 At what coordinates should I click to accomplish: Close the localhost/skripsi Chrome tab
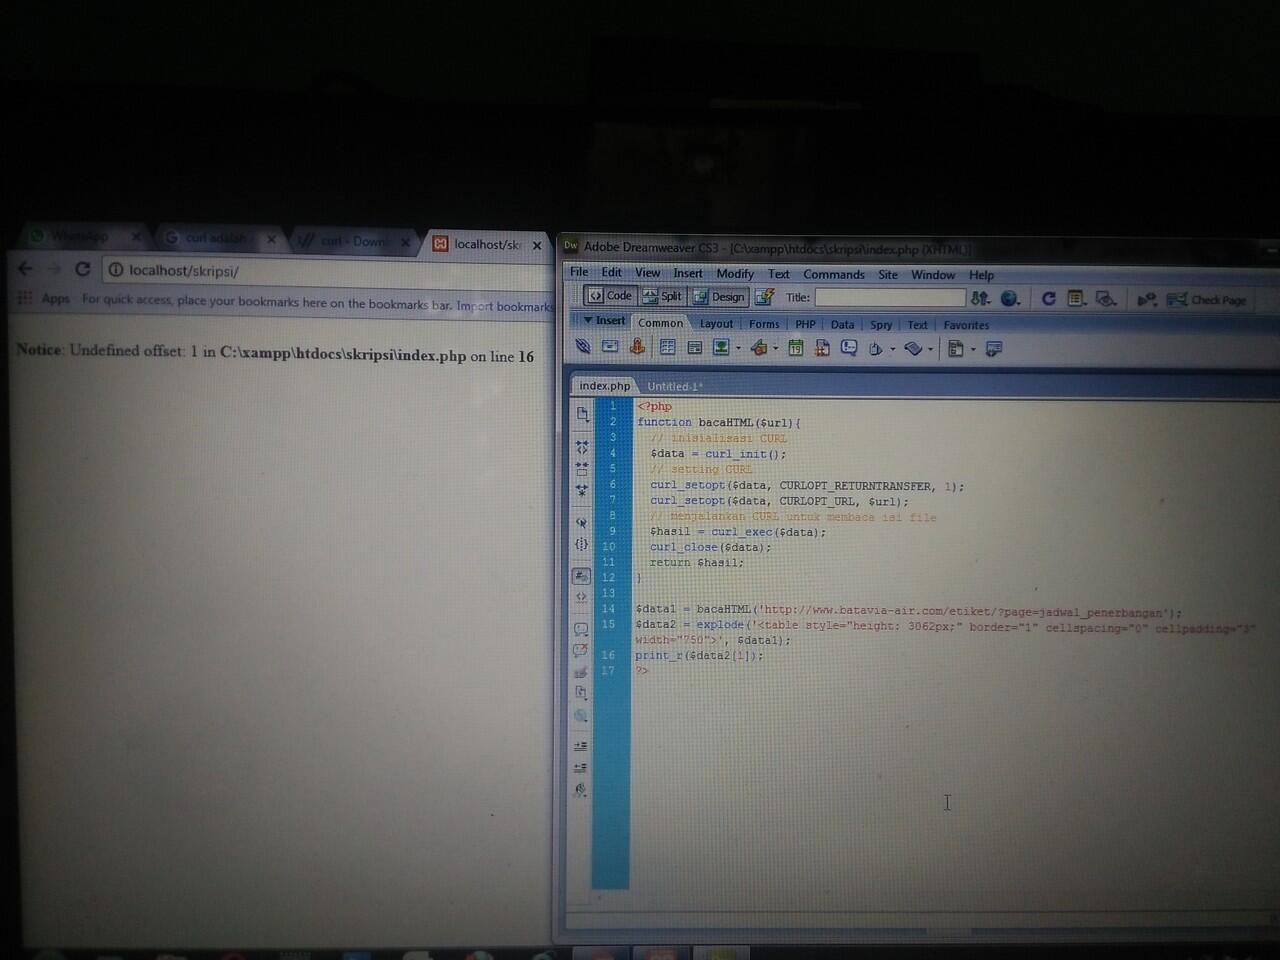(537, 245)
